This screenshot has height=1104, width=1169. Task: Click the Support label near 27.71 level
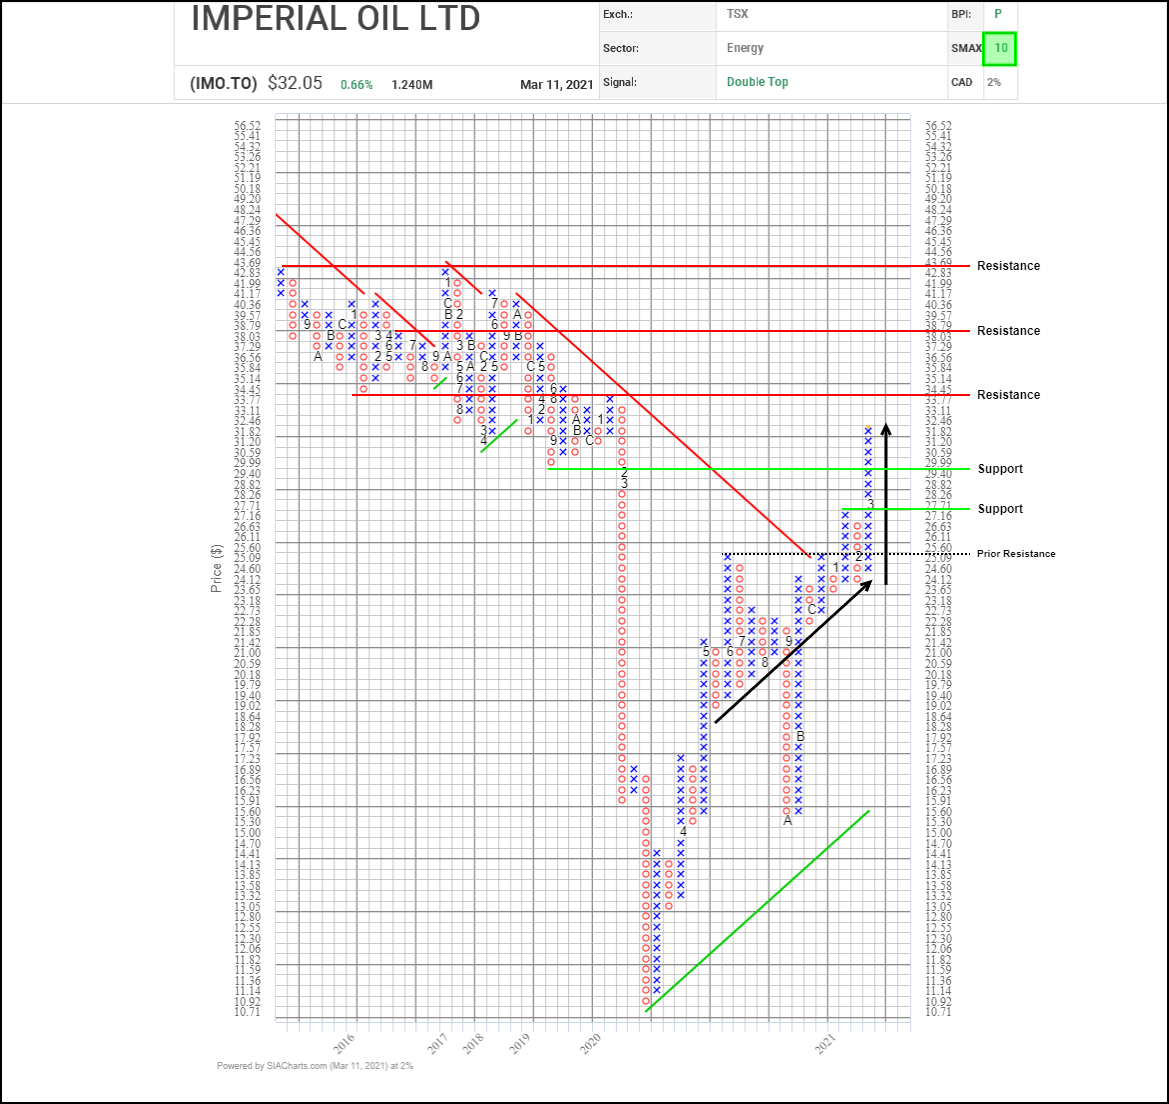tap(1000, 509)
